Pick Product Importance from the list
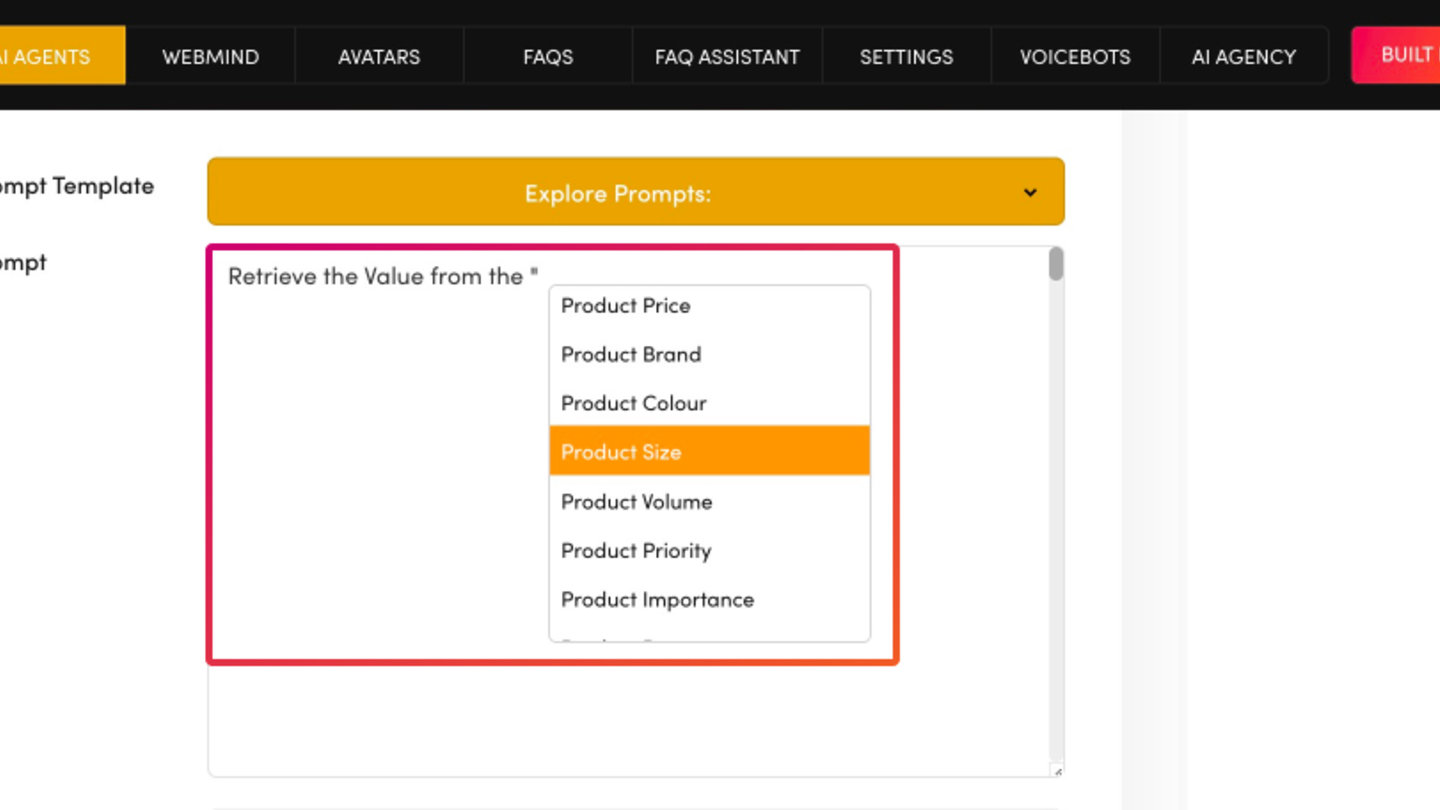 click(657, 600)
